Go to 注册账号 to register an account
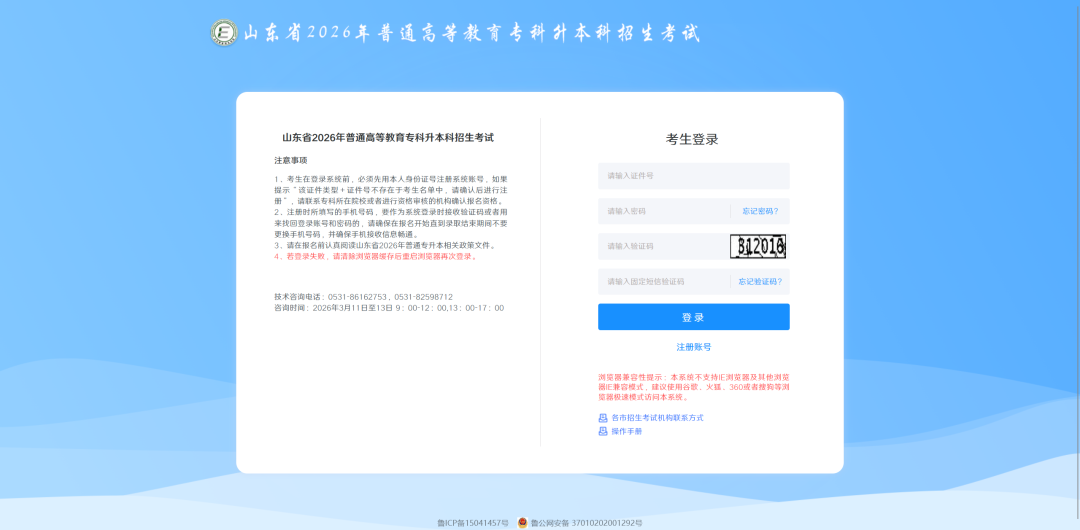 click(x=694, y=347)
